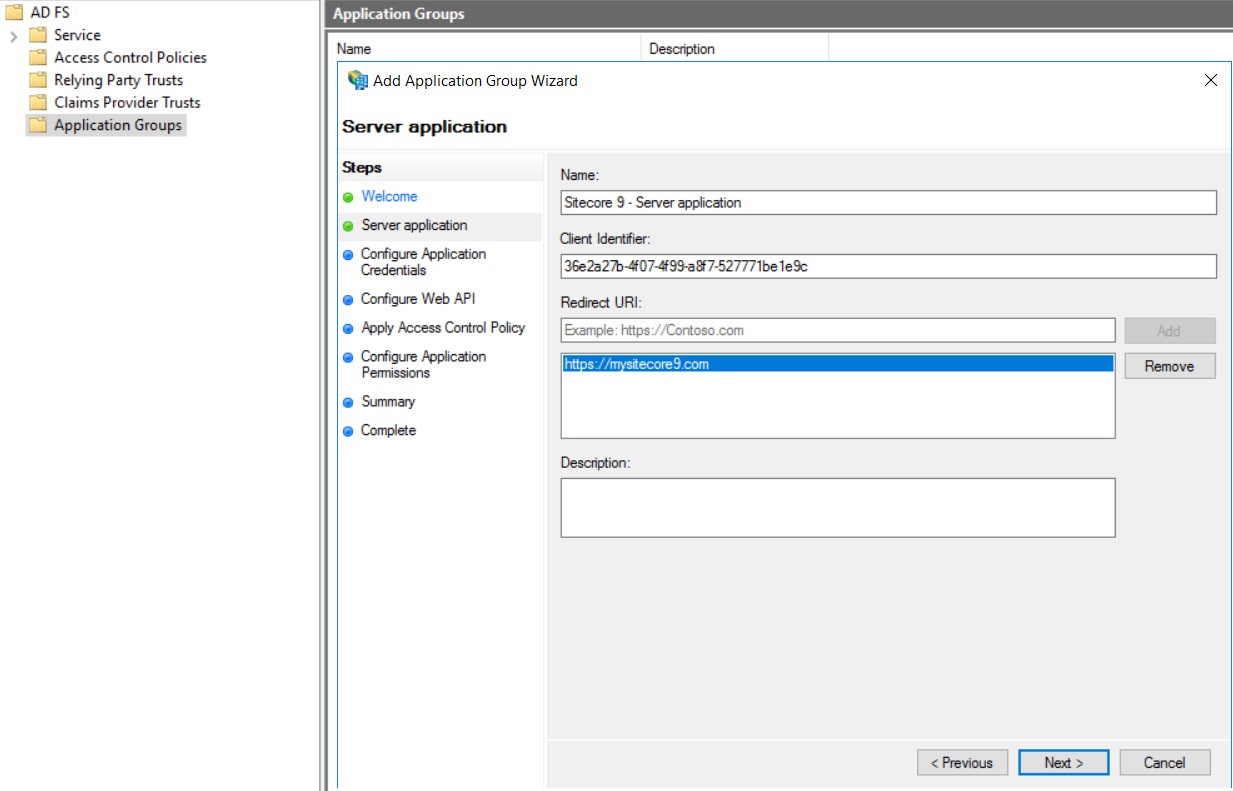Image resolution: width=1233 pixels, height=791 pixels.
Task: Click the Summary step bullet icon
Action: tap(348, 402)
